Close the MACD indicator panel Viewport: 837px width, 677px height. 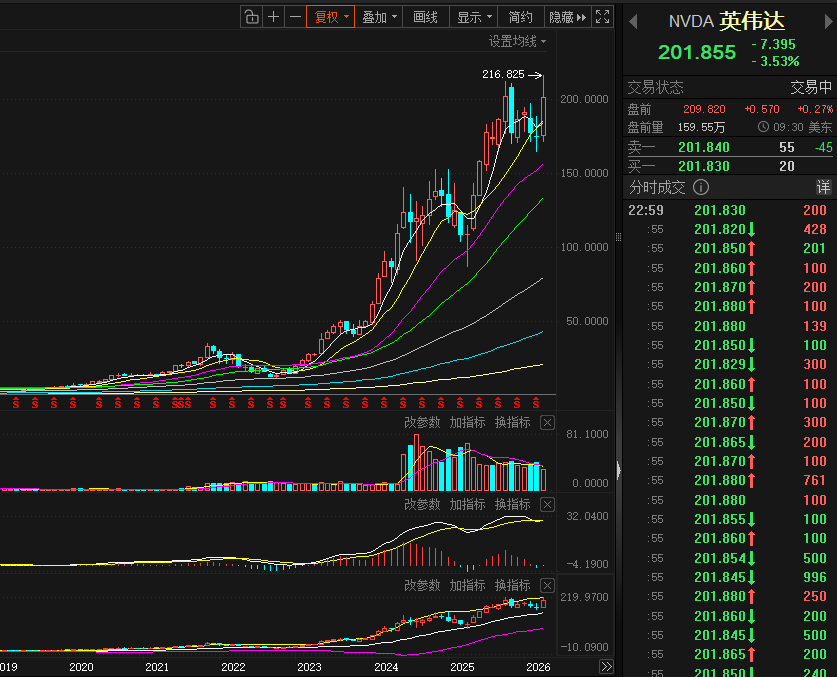(x=547, y=505)
